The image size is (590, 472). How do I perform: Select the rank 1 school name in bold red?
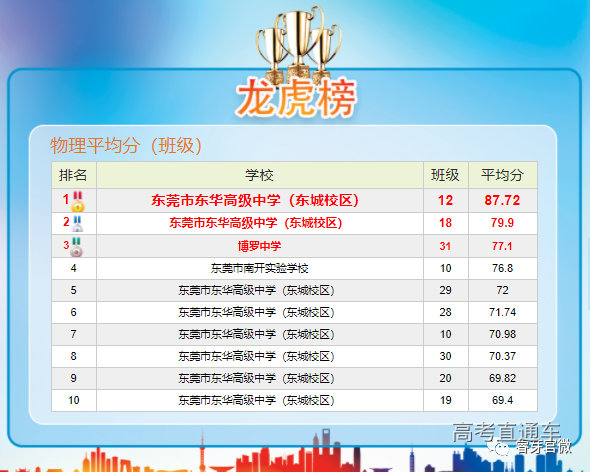255,200
